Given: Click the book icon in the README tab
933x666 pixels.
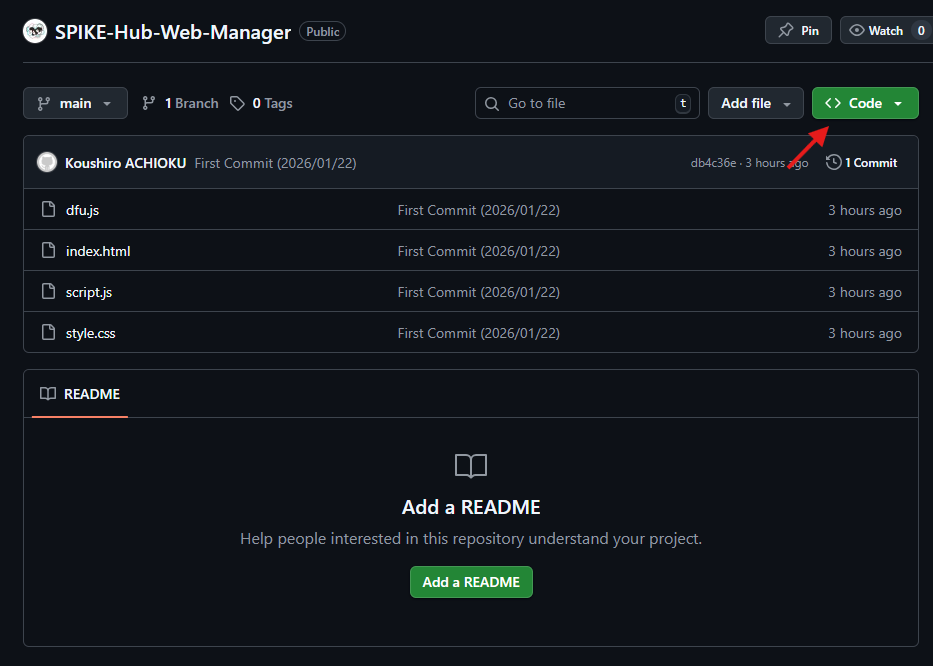Looking at the screenshot, I should 48,393.
